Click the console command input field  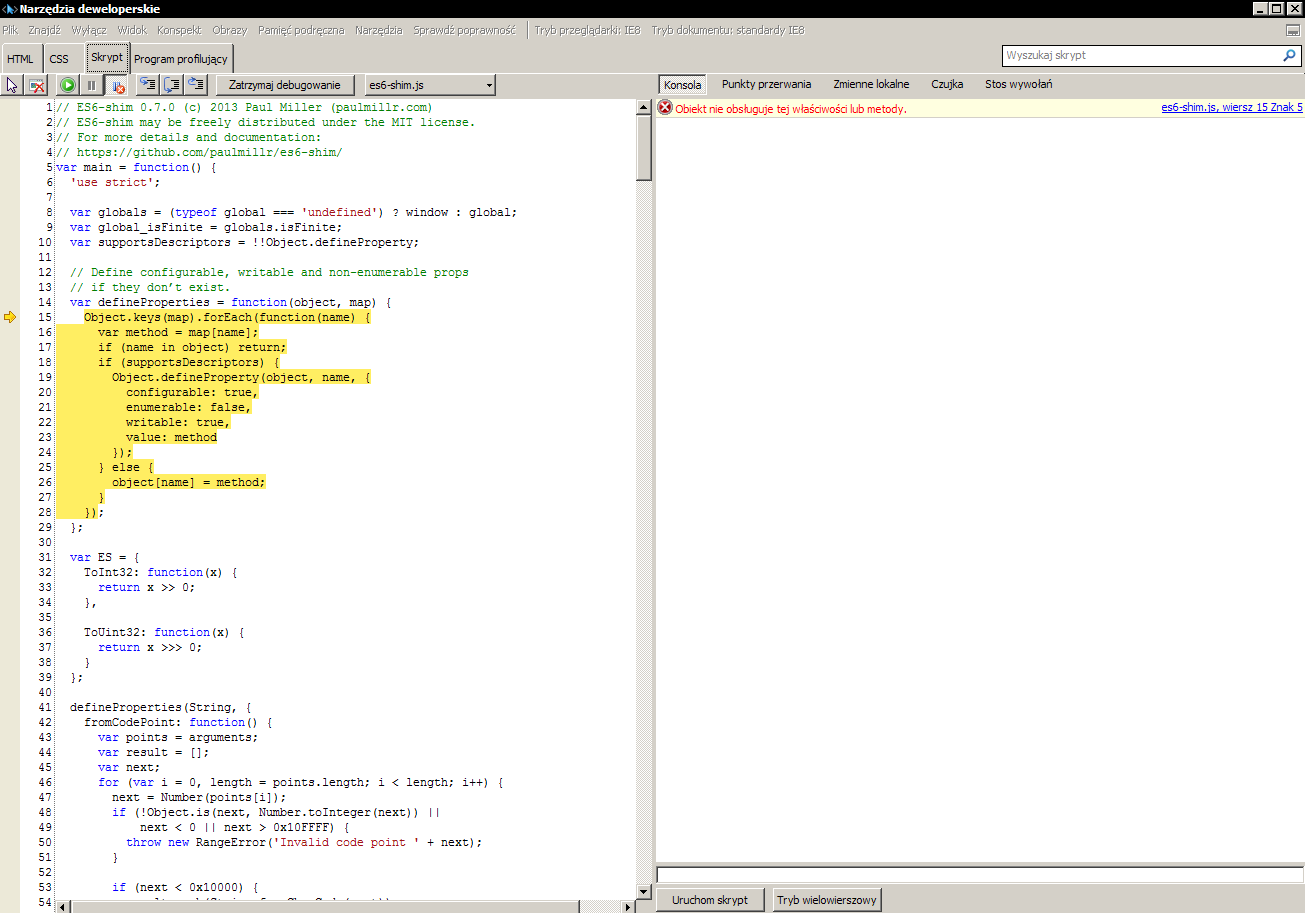[x=980, y=875]
